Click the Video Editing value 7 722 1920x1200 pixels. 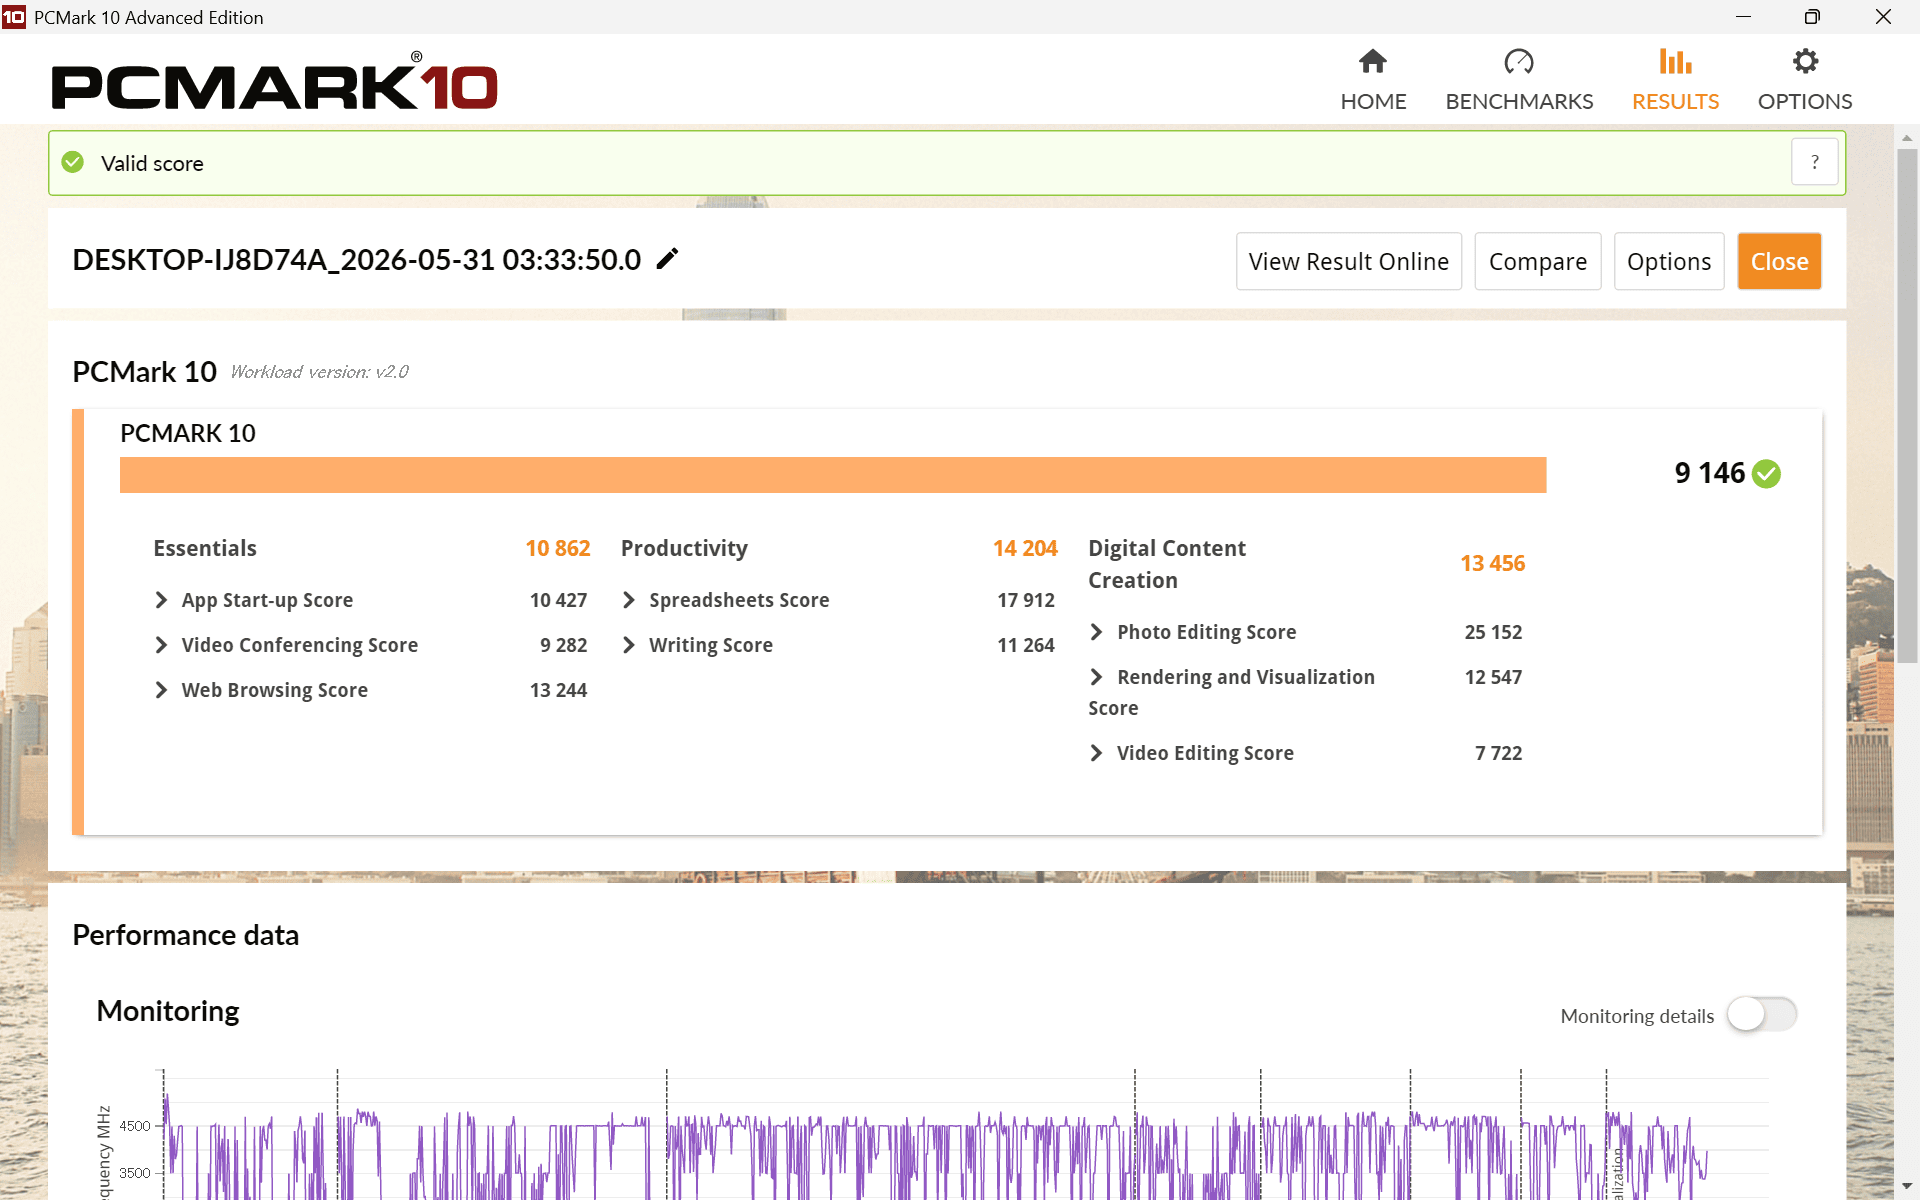(x=1499, y=753)
